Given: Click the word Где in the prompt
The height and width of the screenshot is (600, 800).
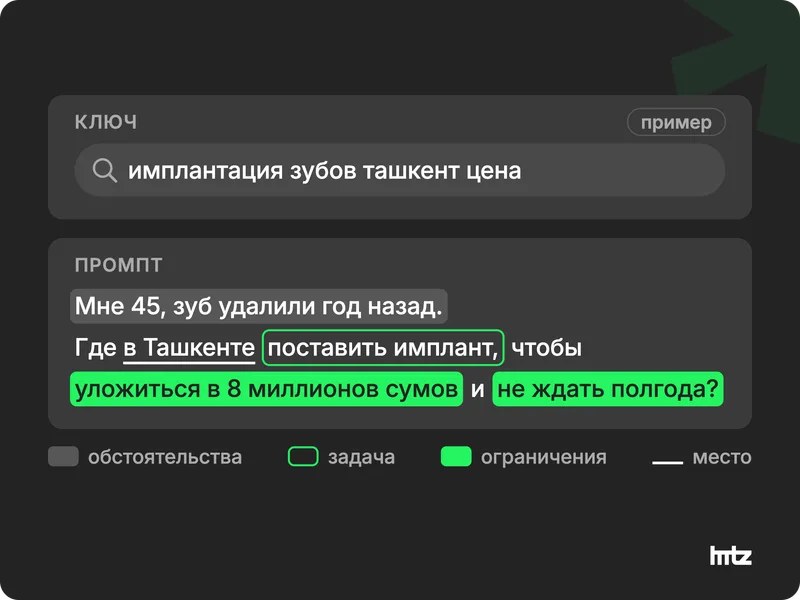Looking at the screenshot, I should 96,348.
